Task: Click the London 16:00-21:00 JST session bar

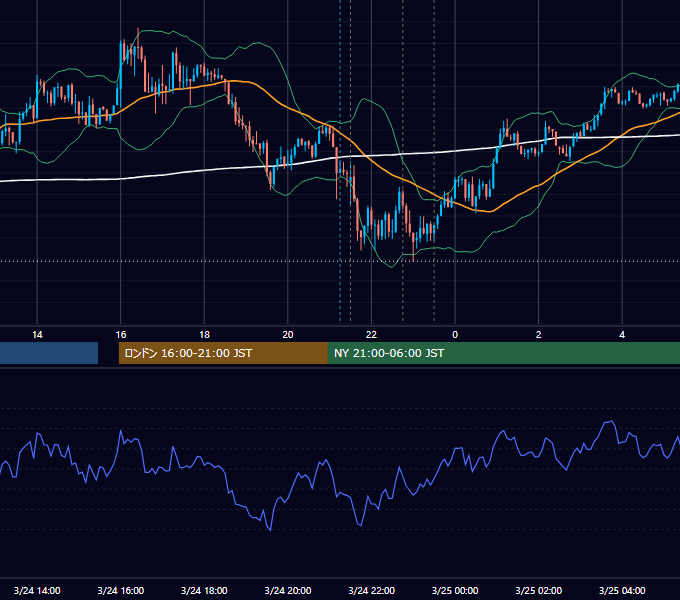Action: 223,353
